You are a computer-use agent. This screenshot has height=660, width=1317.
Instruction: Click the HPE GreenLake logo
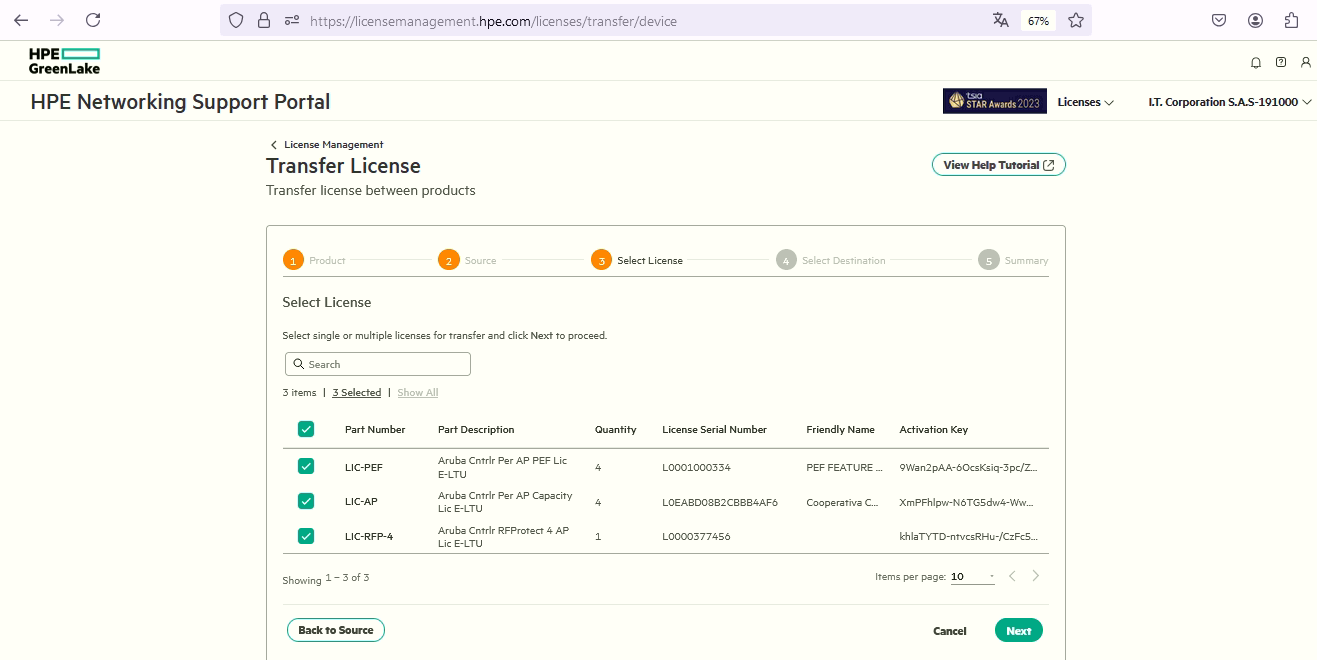(65, 60)
